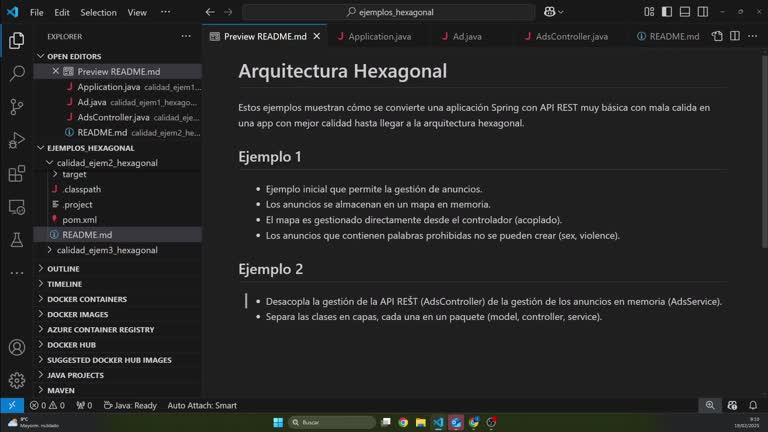Image resolution: width=768 pixels, height=432 pixels.
Task: Close Preview README.md in Open Editors
Action: (x=55, y=71)
